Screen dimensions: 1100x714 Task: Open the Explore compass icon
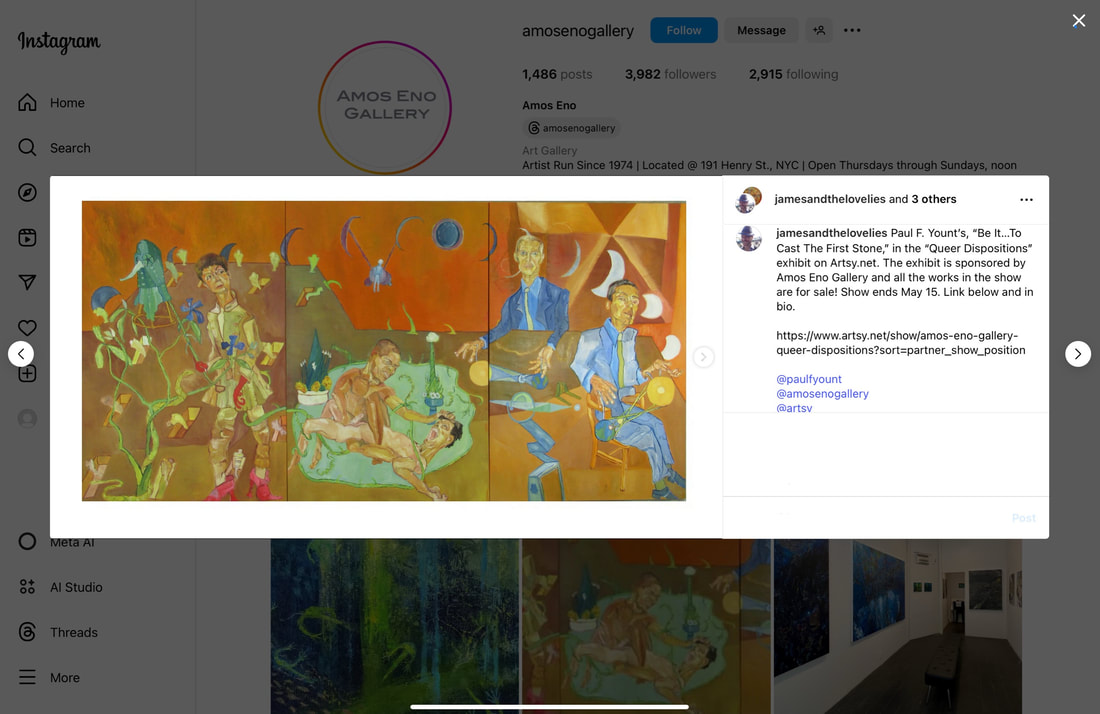click(x=27, y=192)
